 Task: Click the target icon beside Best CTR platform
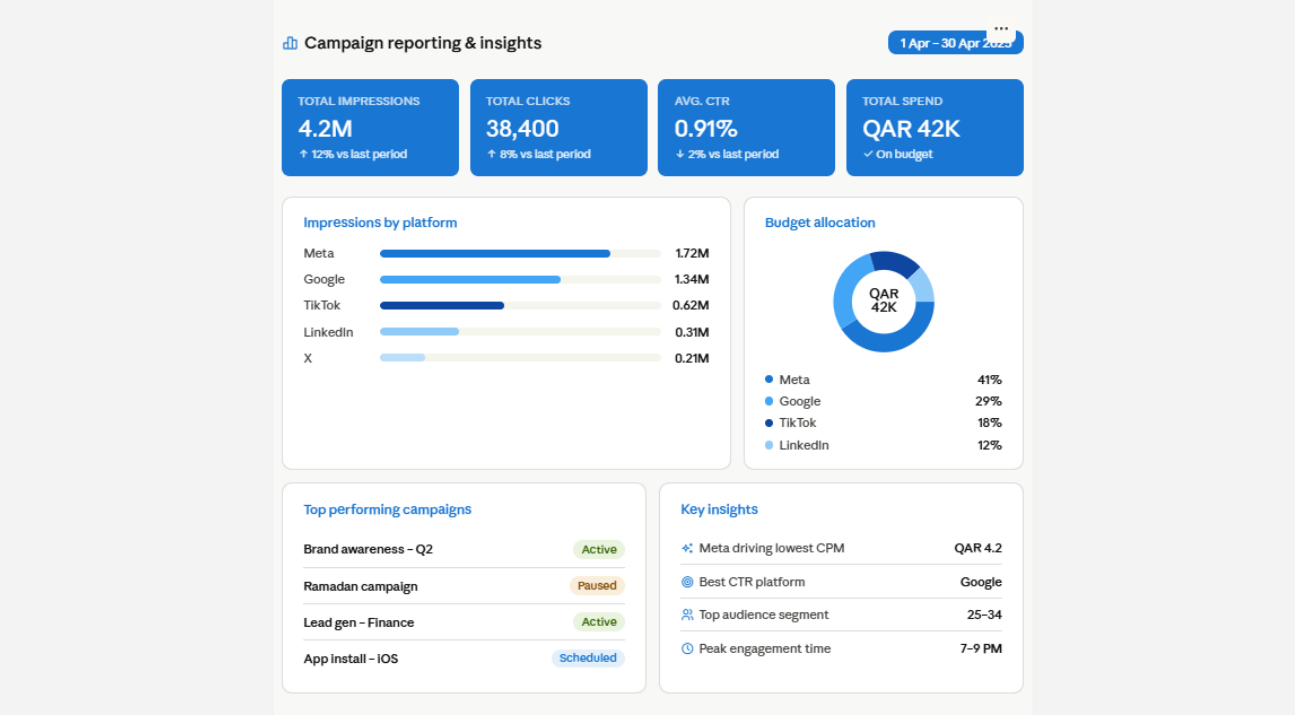(687, 582)
